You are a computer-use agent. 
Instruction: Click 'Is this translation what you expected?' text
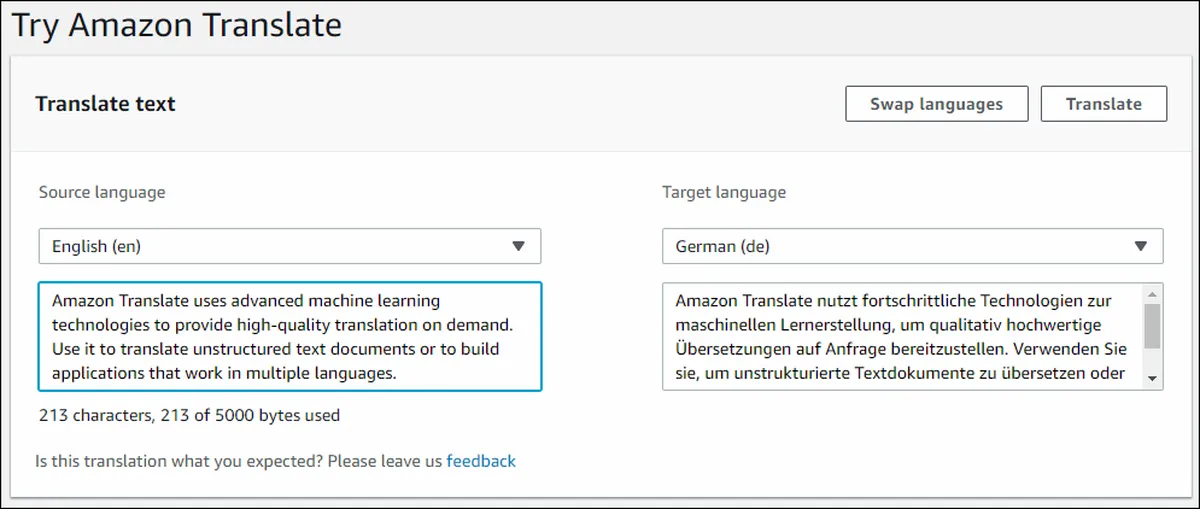pos(178,461)
